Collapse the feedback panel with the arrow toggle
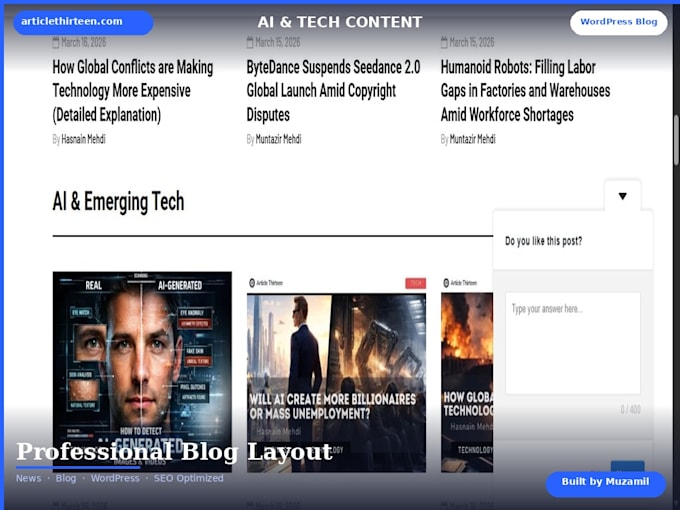 (x=622, y=196)
